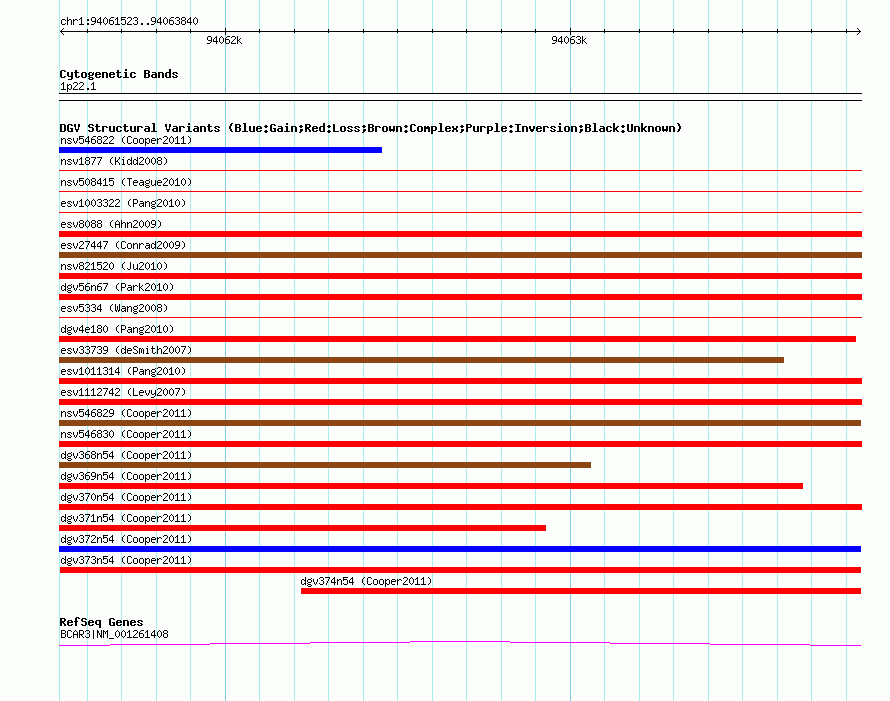Click the esv1011314 (Pang2010) red bar
890x701 pixels.
(460, 381)
